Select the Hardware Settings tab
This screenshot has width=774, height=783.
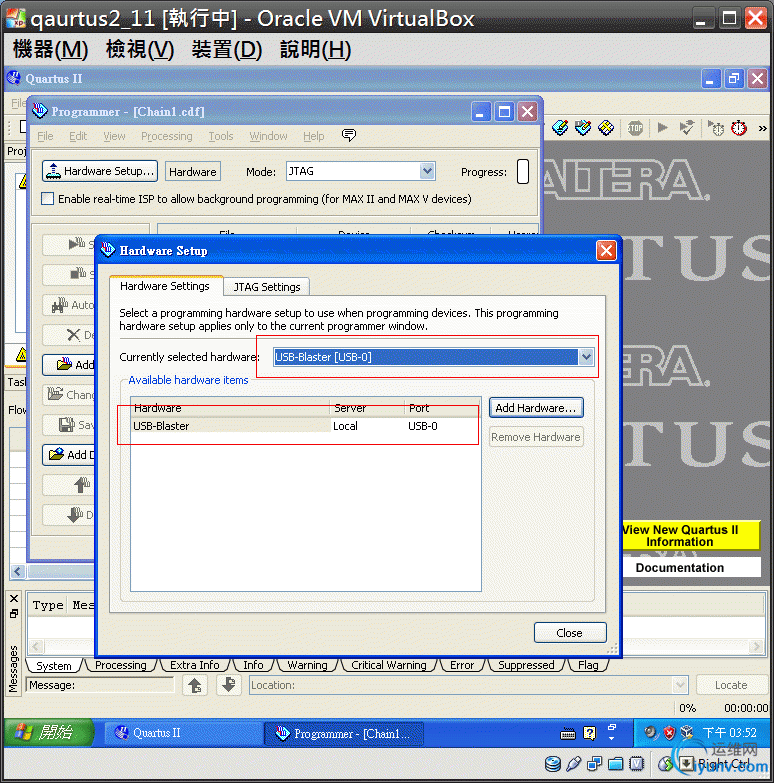[165, 286]
